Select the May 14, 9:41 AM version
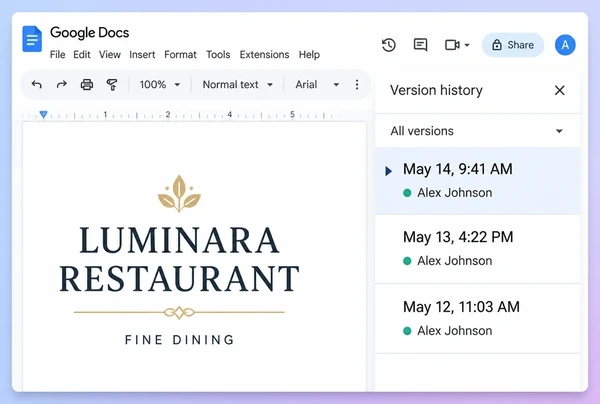 [x=477, y=181]
